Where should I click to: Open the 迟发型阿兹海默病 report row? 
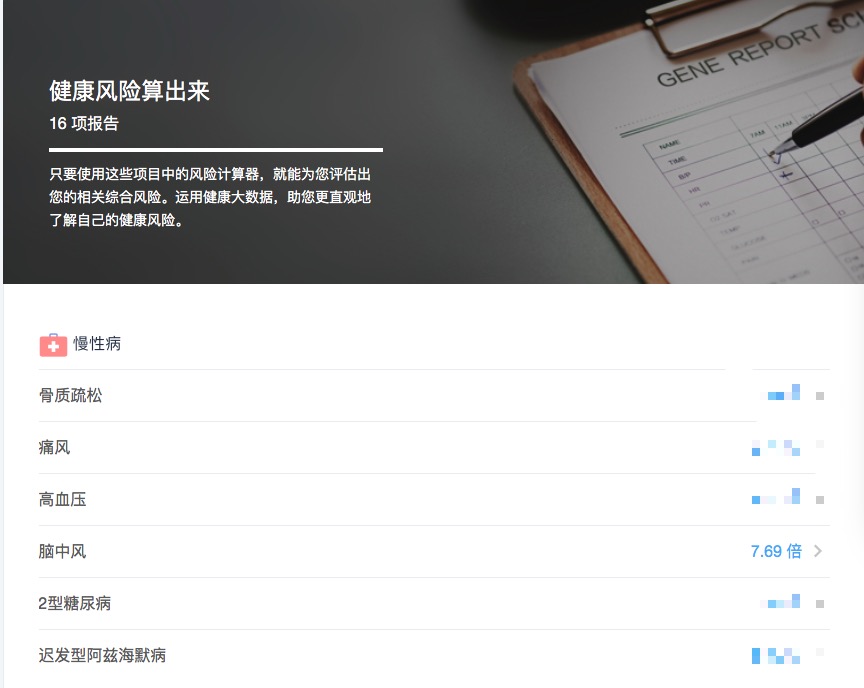(434, 656)
